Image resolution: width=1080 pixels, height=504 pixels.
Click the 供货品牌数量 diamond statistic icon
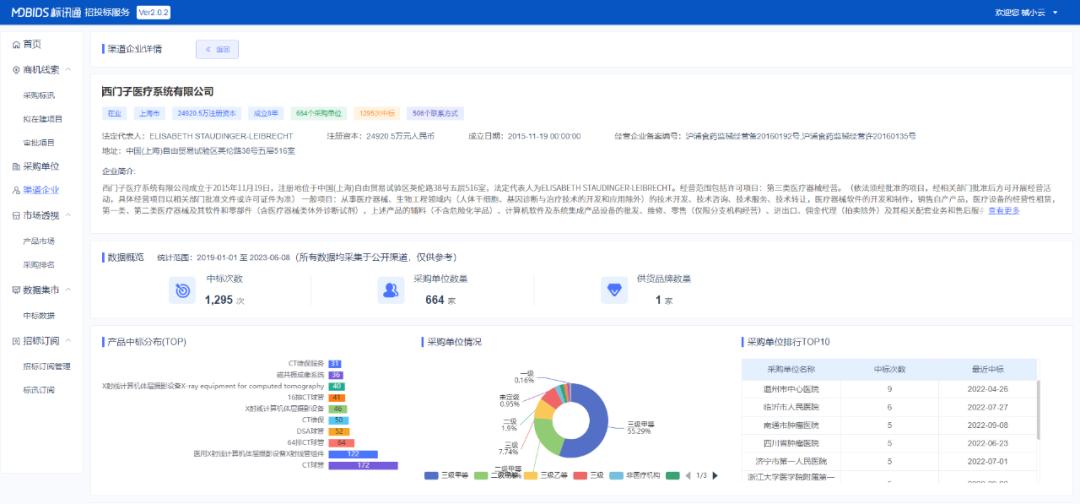click(614, 290)
